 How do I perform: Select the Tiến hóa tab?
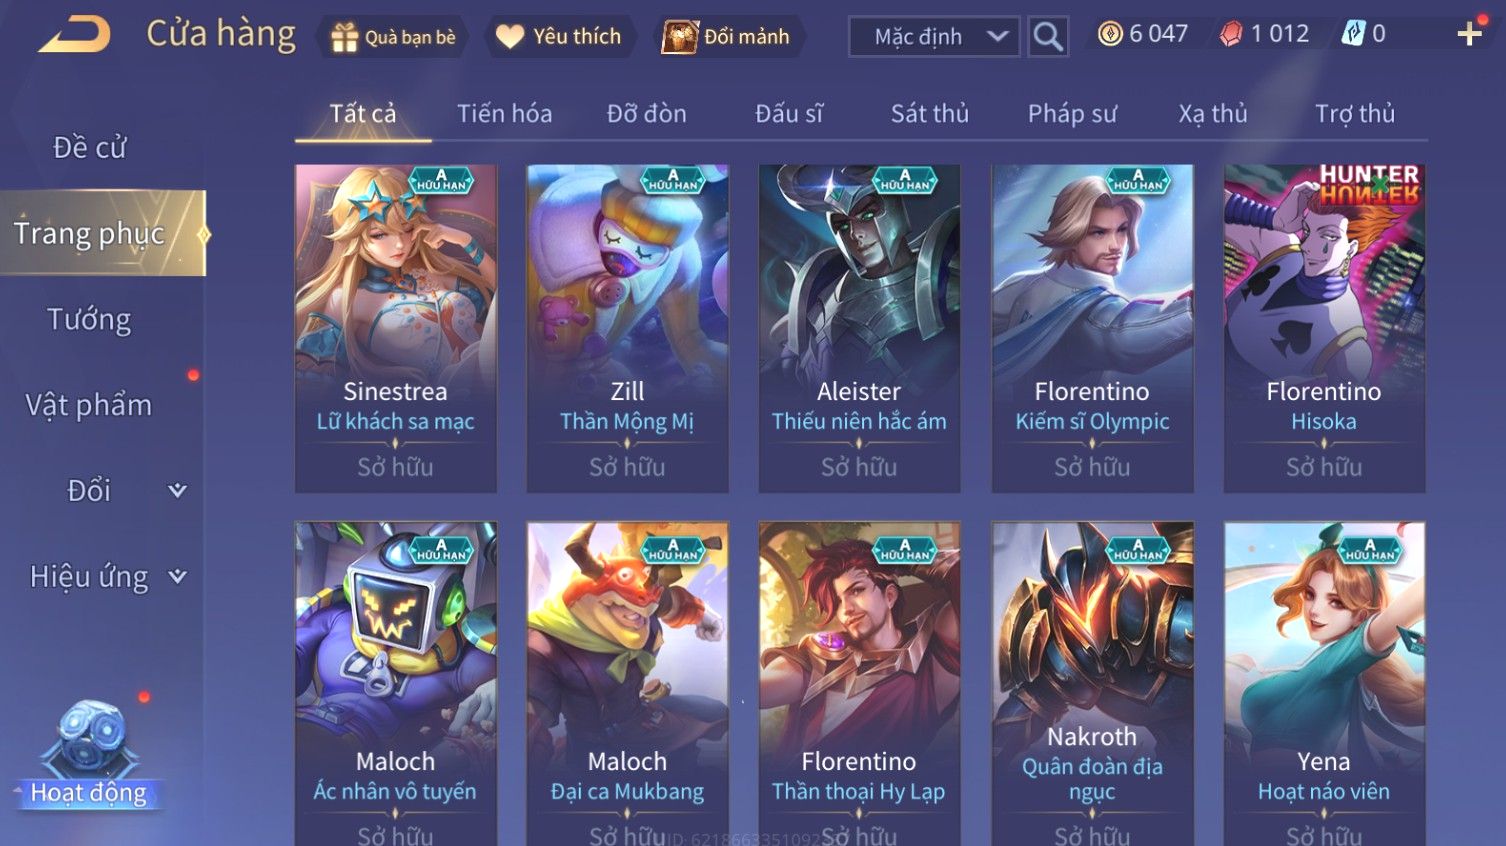coord(504,114)
